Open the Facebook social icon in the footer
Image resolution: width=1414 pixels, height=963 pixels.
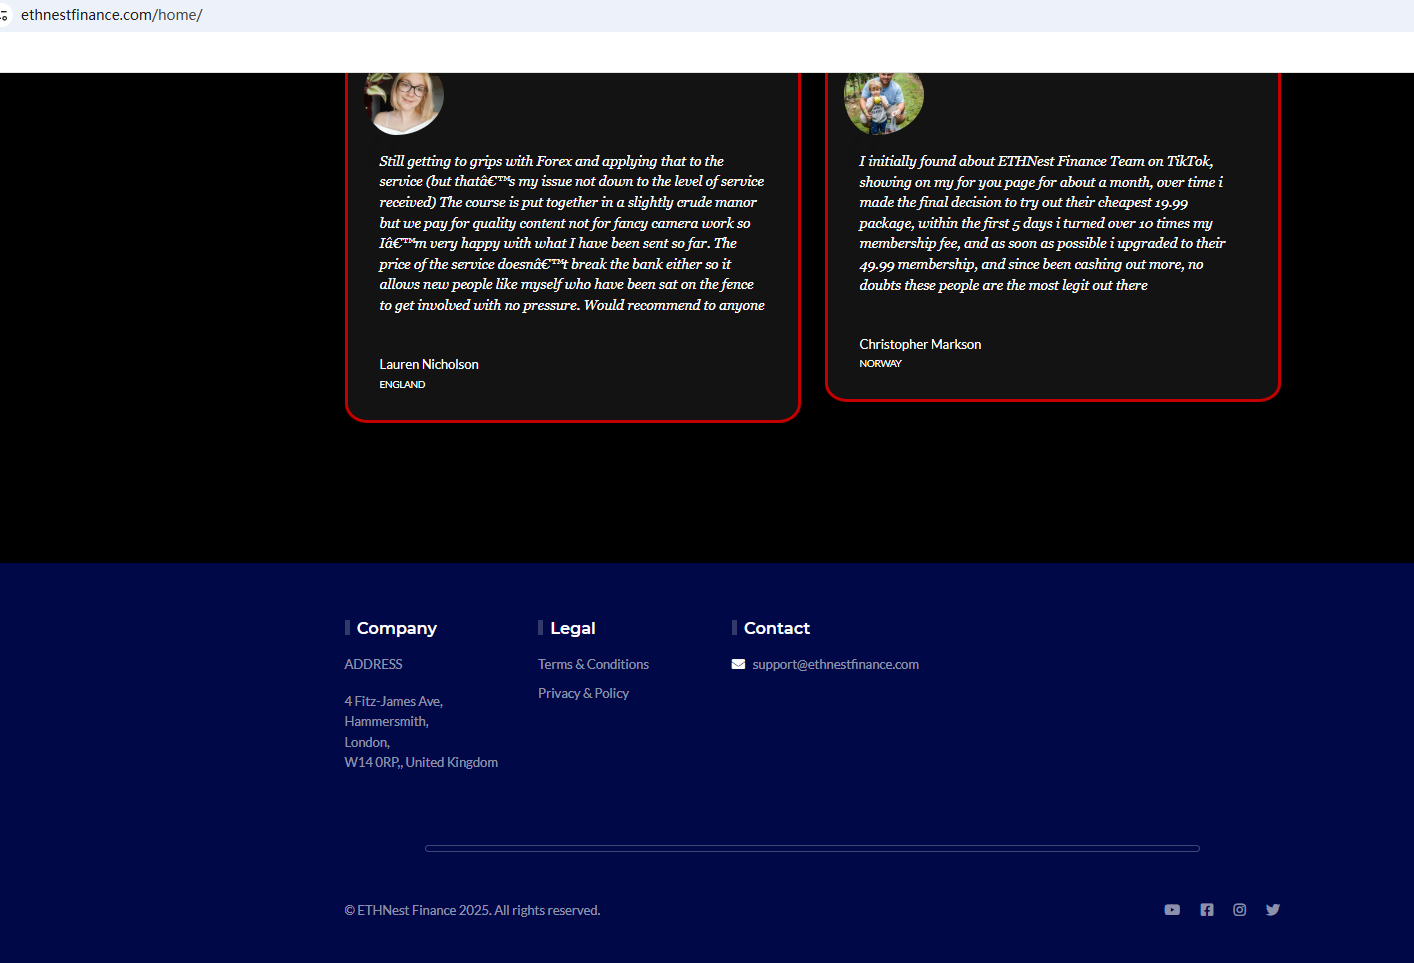click(x=1207, y=910)
